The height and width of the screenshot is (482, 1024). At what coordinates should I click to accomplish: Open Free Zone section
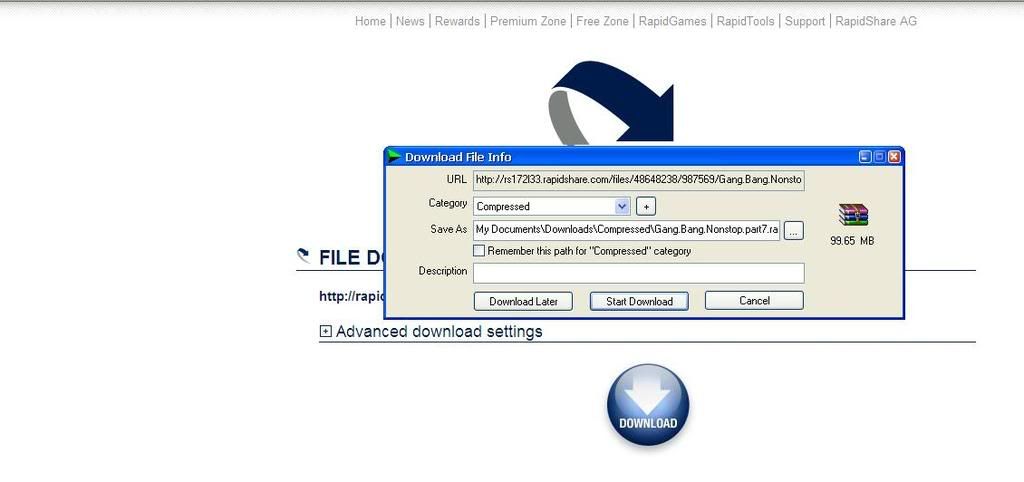tap(602, 22)
